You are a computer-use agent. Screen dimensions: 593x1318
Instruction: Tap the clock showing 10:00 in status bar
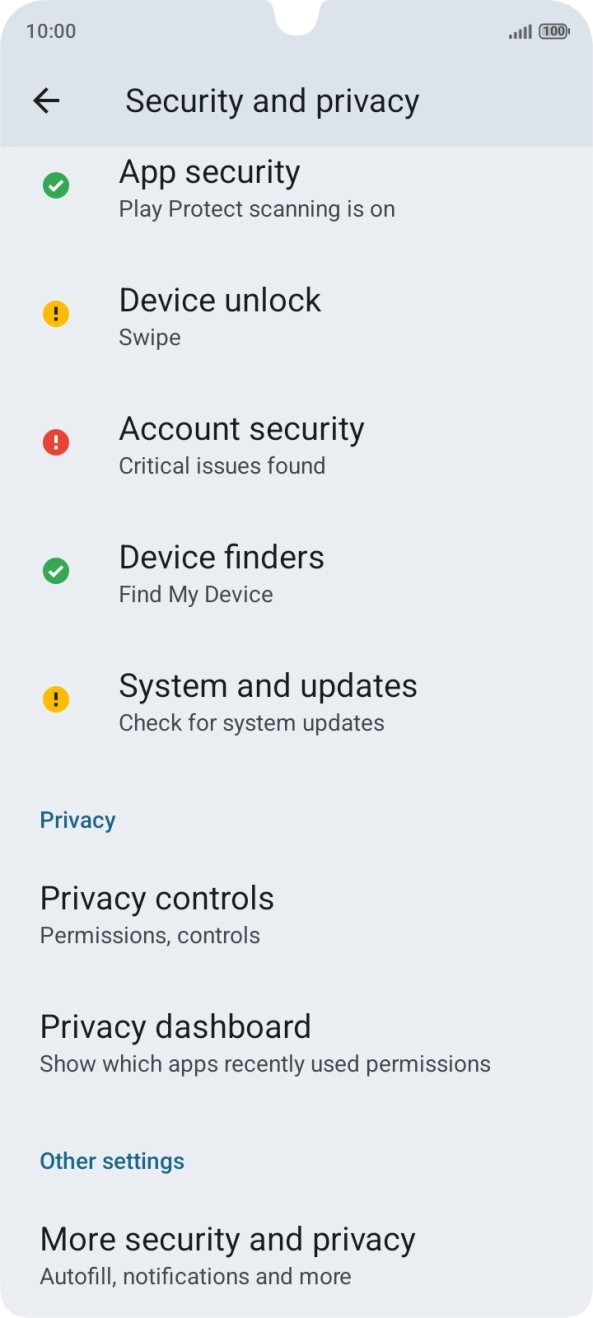pyautogui.click(x=50, y=31)
